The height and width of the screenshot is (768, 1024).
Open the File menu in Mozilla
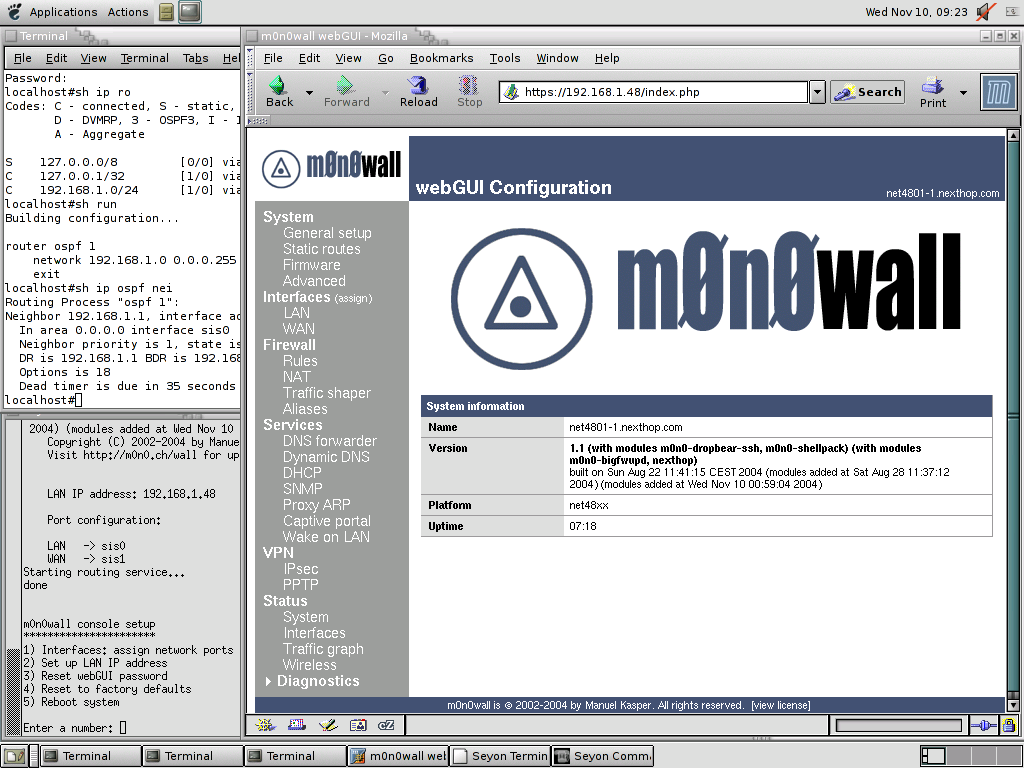coord(273,58)
